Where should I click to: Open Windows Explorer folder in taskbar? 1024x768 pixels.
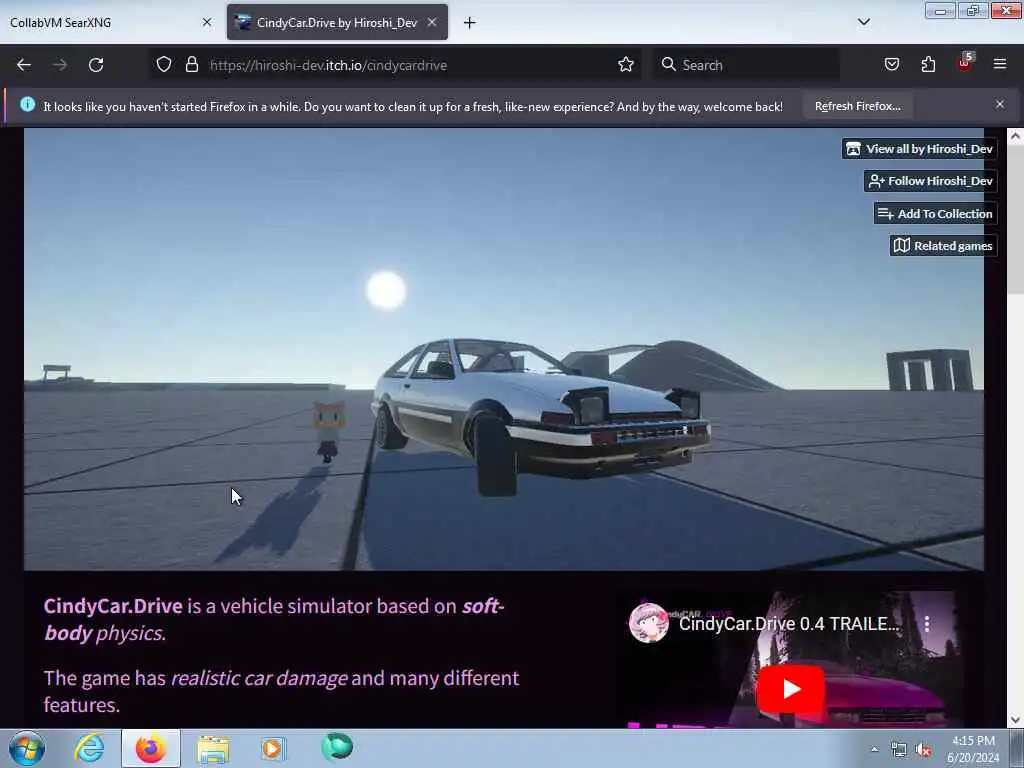(213, 748)
